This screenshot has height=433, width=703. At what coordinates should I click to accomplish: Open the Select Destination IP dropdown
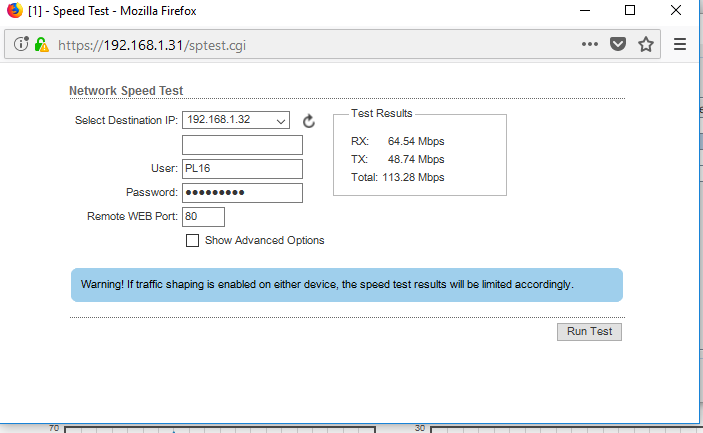click(236, 120)
